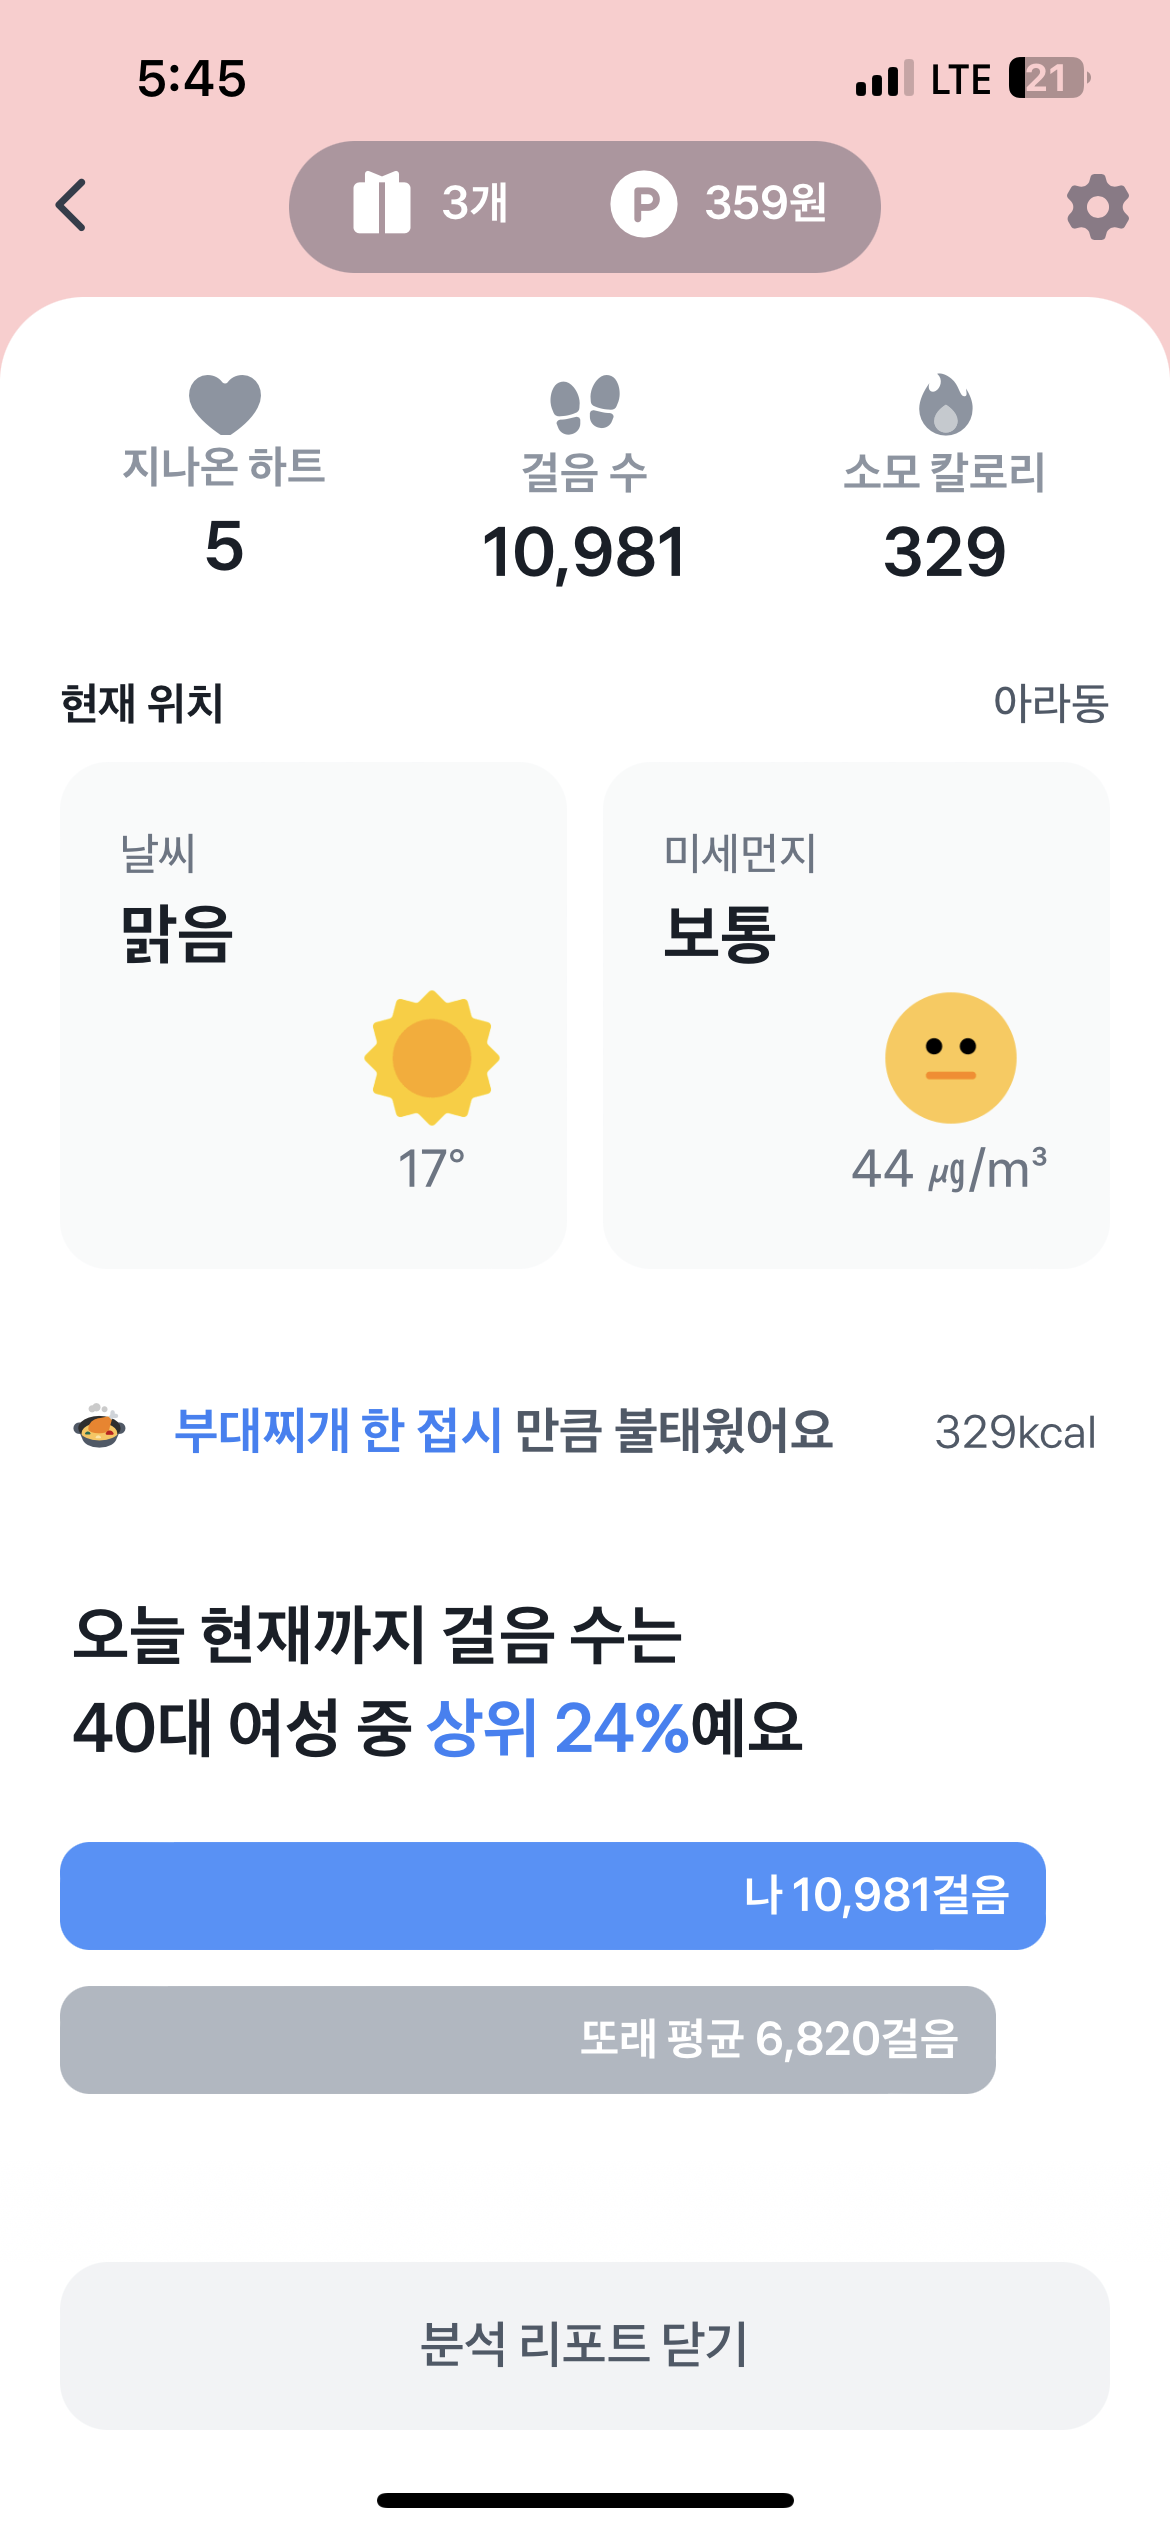
Task: Open the 미세먼지 보통 dust card
Action: point(856,1015)
